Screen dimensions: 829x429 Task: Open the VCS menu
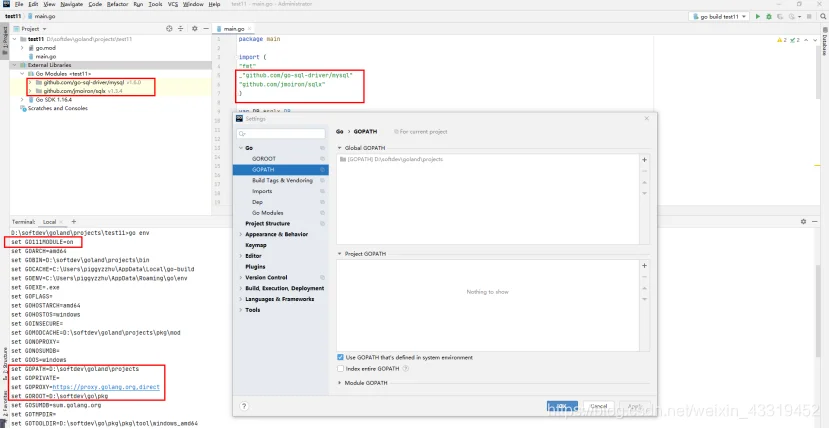[173, 4]
